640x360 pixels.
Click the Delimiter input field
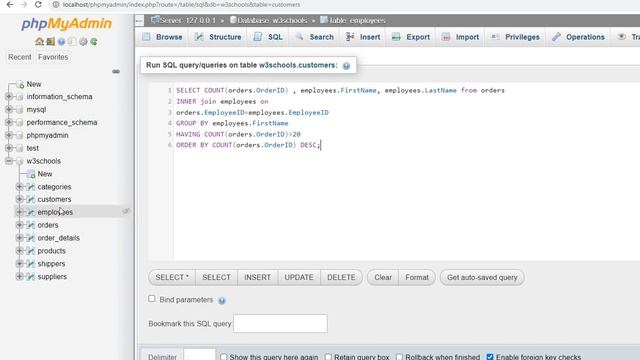(x=199, y=355)
